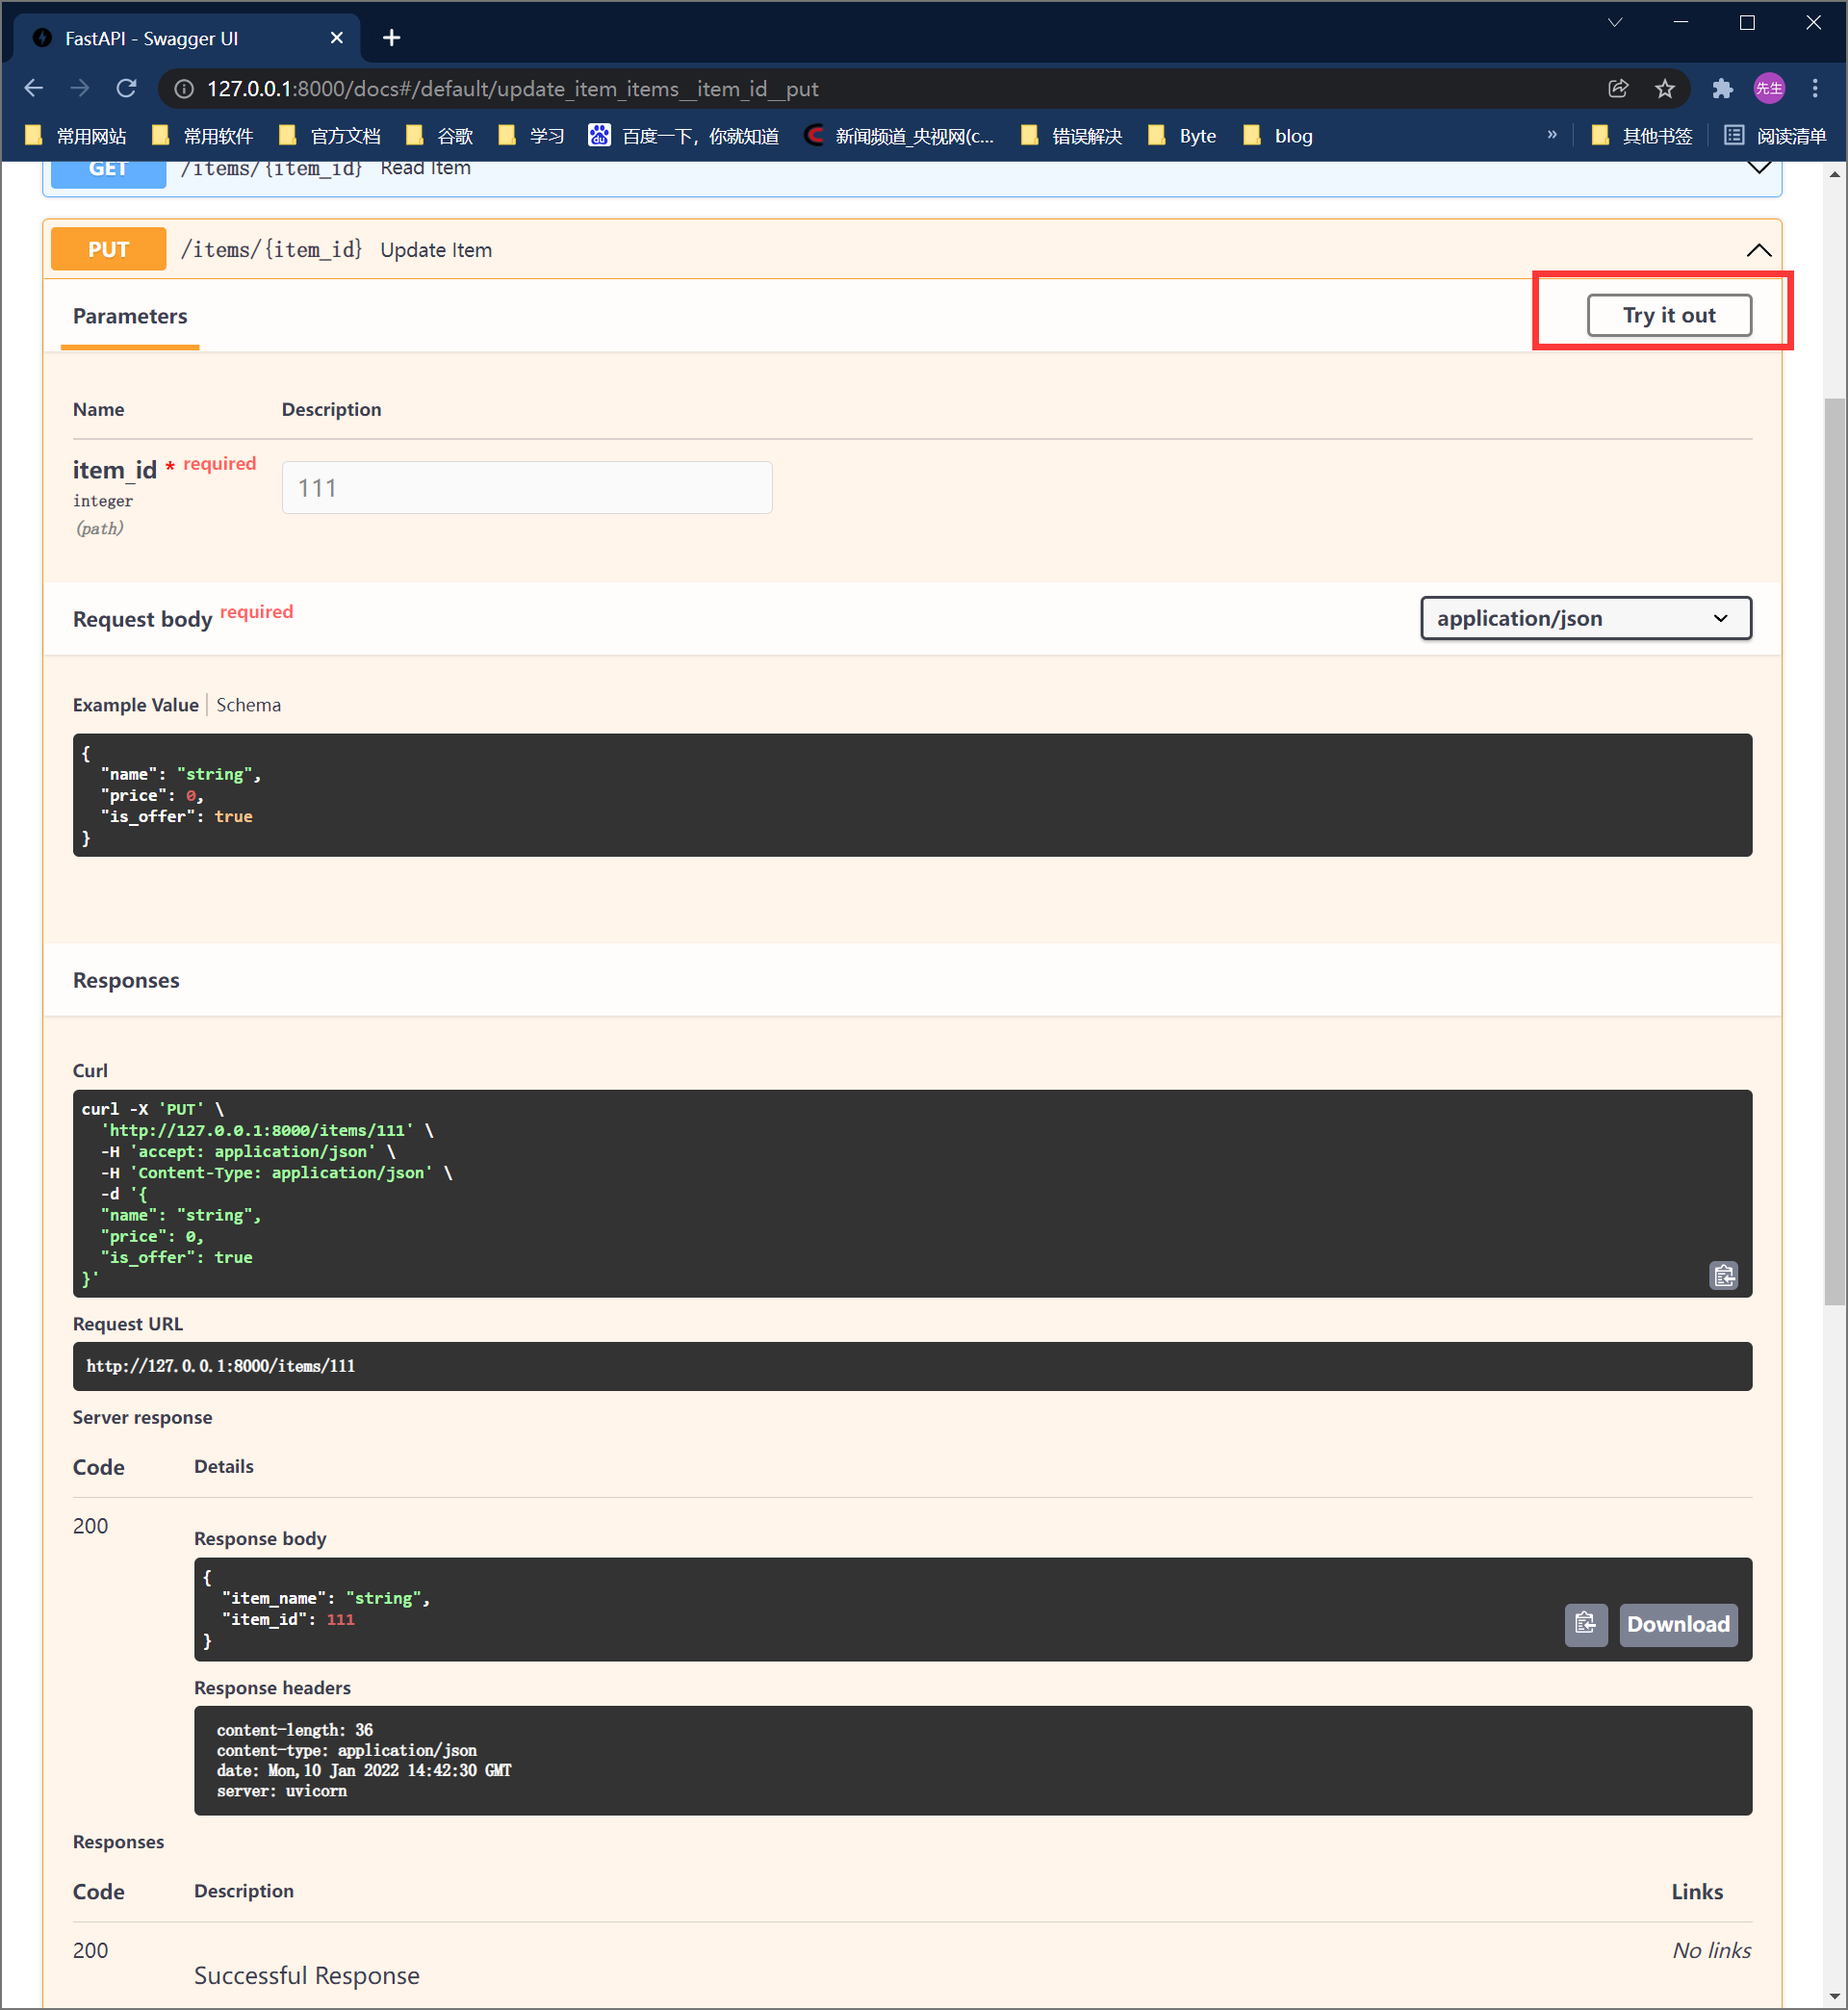This screenshot has width=1848, height=2010.
Task: Open the user profile avatar
Action: tap(1769, 89)
